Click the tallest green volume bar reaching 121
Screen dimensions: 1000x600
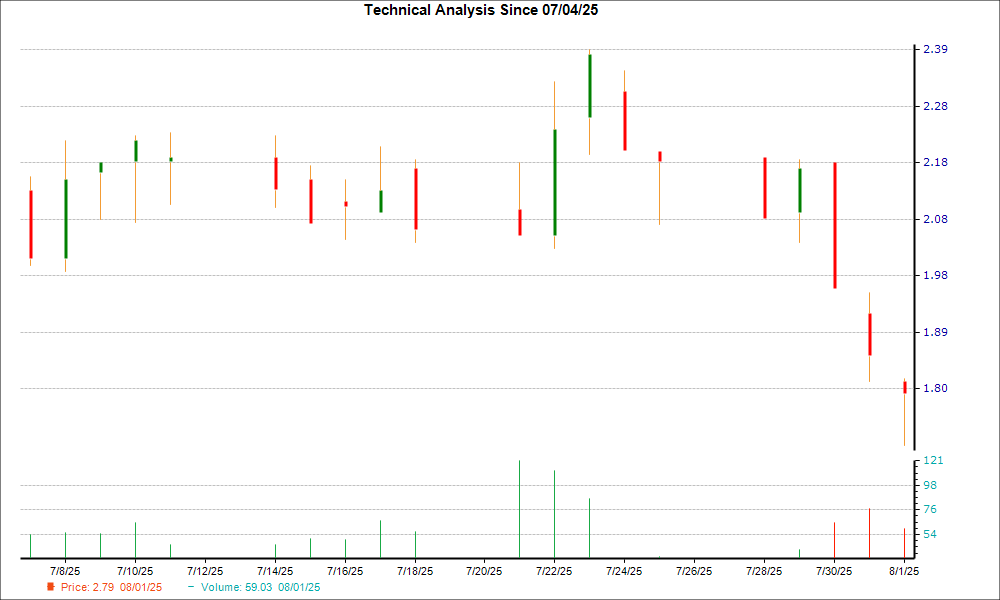point(519,509)
